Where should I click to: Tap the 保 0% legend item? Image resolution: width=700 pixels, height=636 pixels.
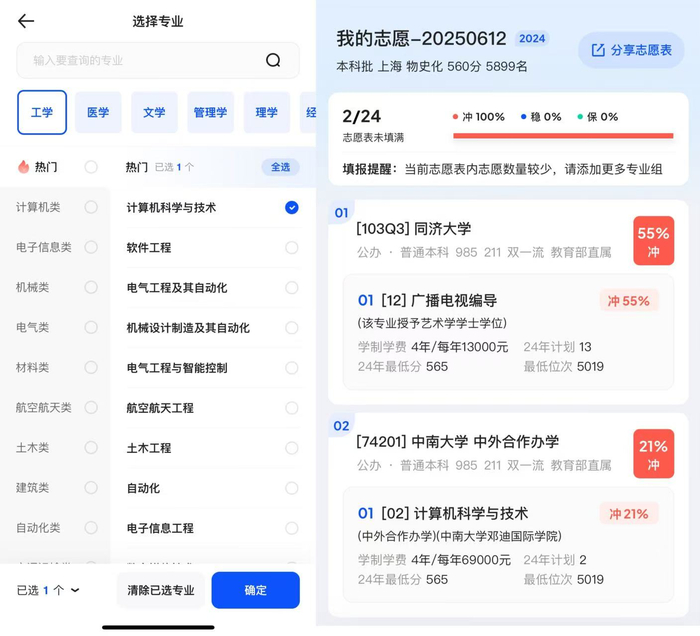597,117
